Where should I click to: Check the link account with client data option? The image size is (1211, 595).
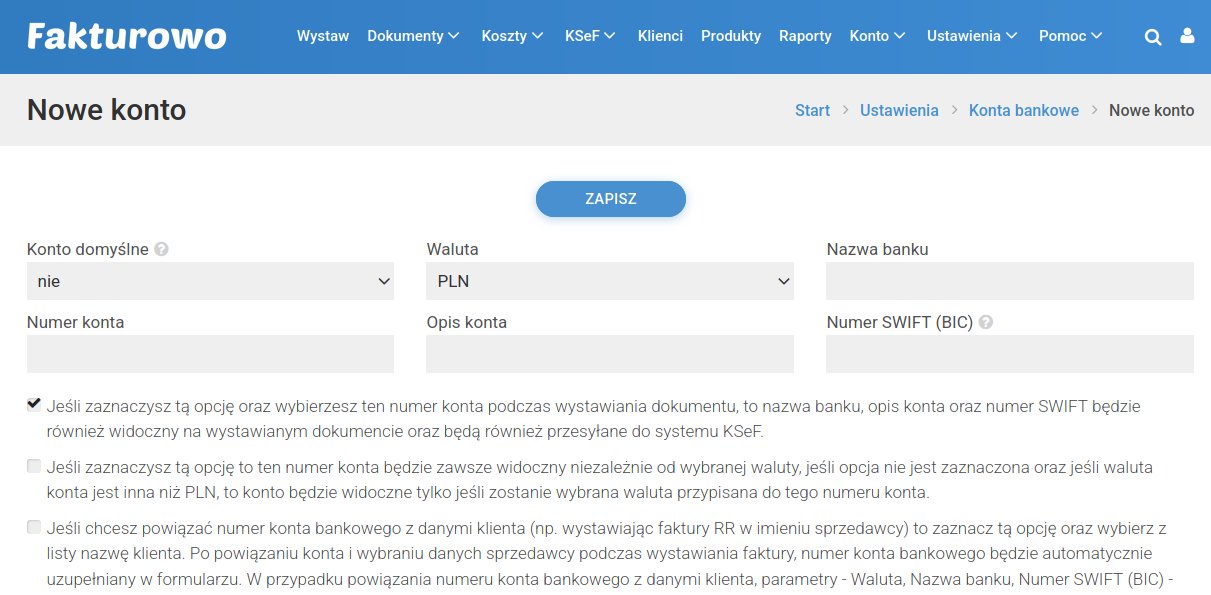(x=34, y=527)
